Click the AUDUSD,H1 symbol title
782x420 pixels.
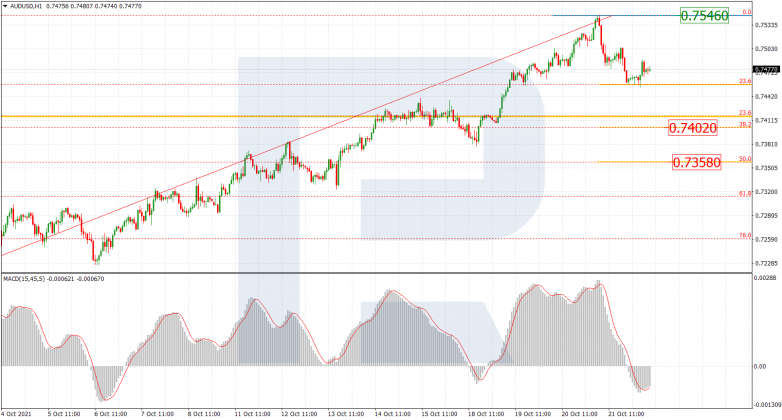25,6
